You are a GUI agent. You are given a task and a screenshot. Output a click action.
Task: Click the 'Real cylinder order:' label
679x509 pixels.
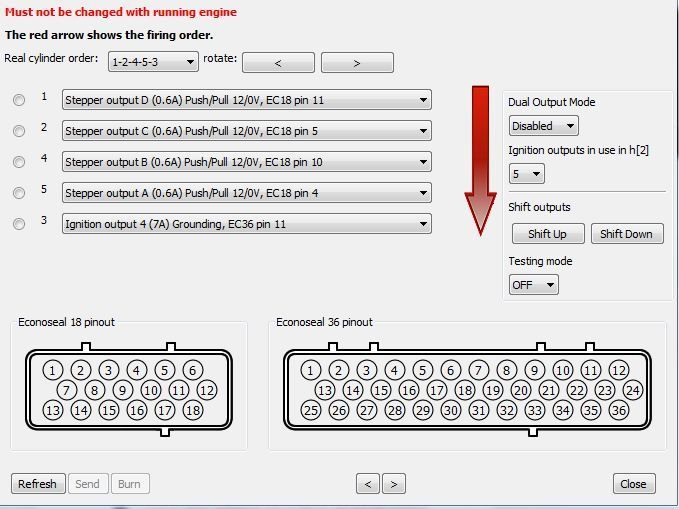tap(52, 58)
